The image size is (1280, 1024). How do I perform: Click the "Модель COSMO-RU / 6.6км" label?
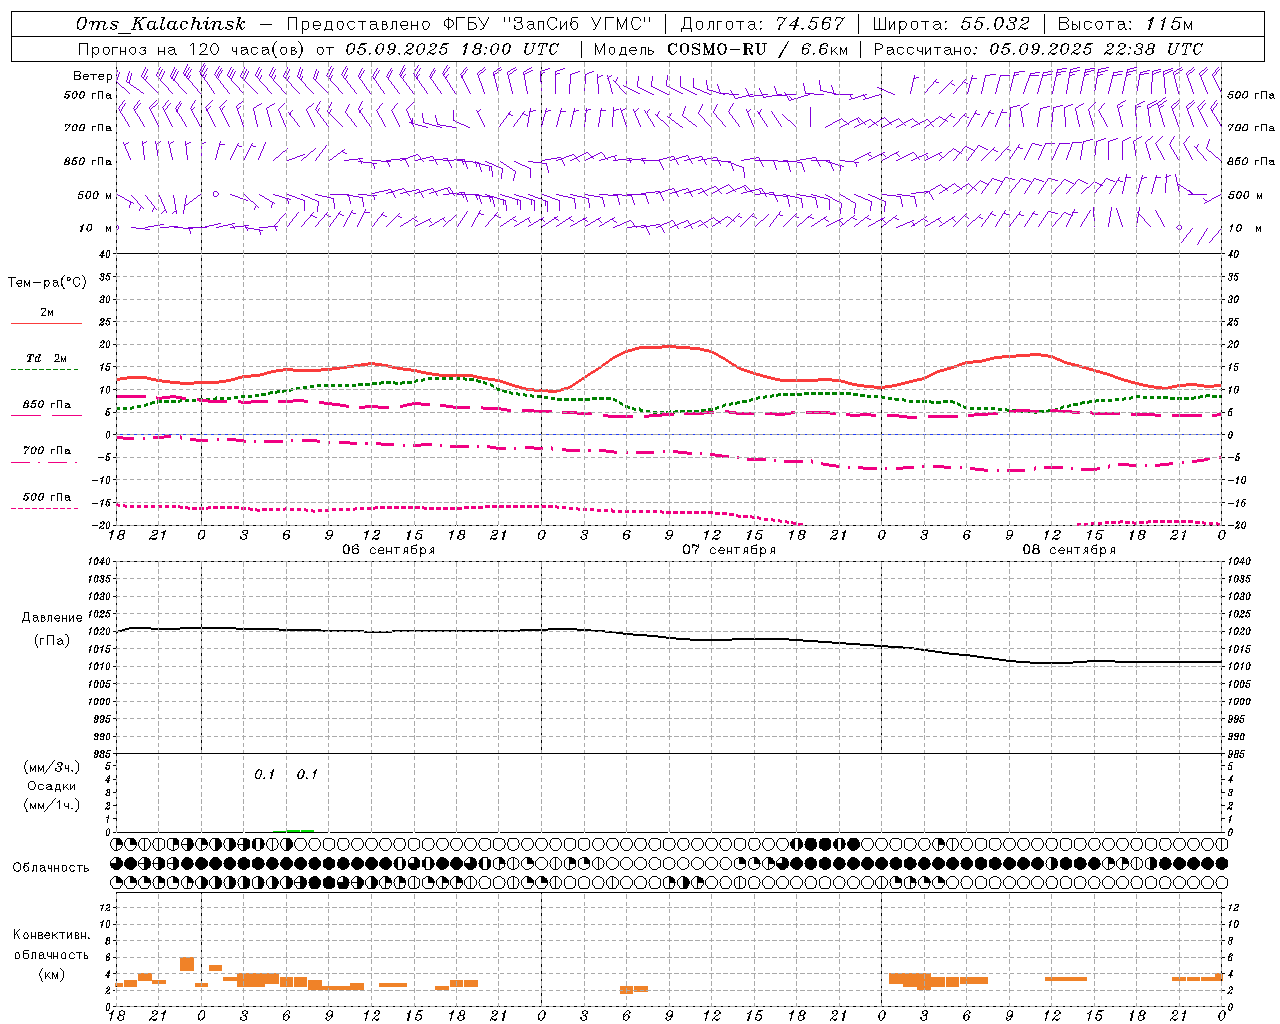[x=720, y=49]
